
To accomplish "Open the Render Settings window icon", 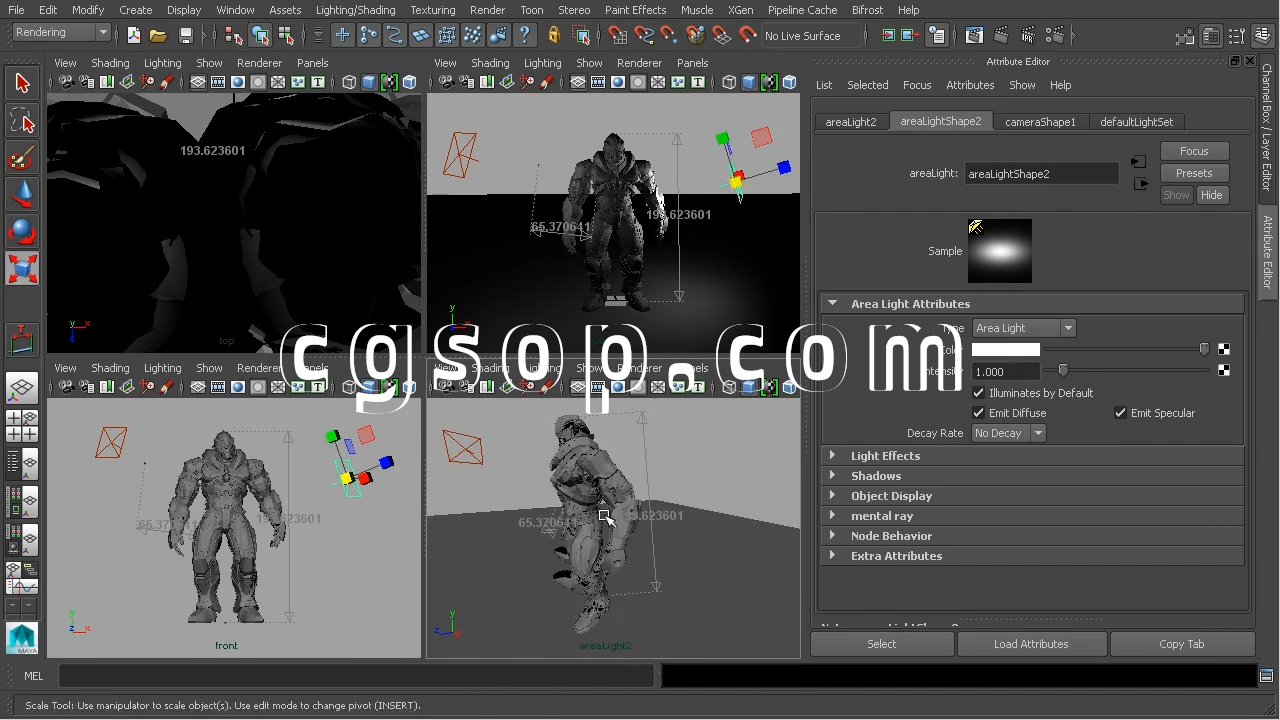I will [x=1053, y=35].
